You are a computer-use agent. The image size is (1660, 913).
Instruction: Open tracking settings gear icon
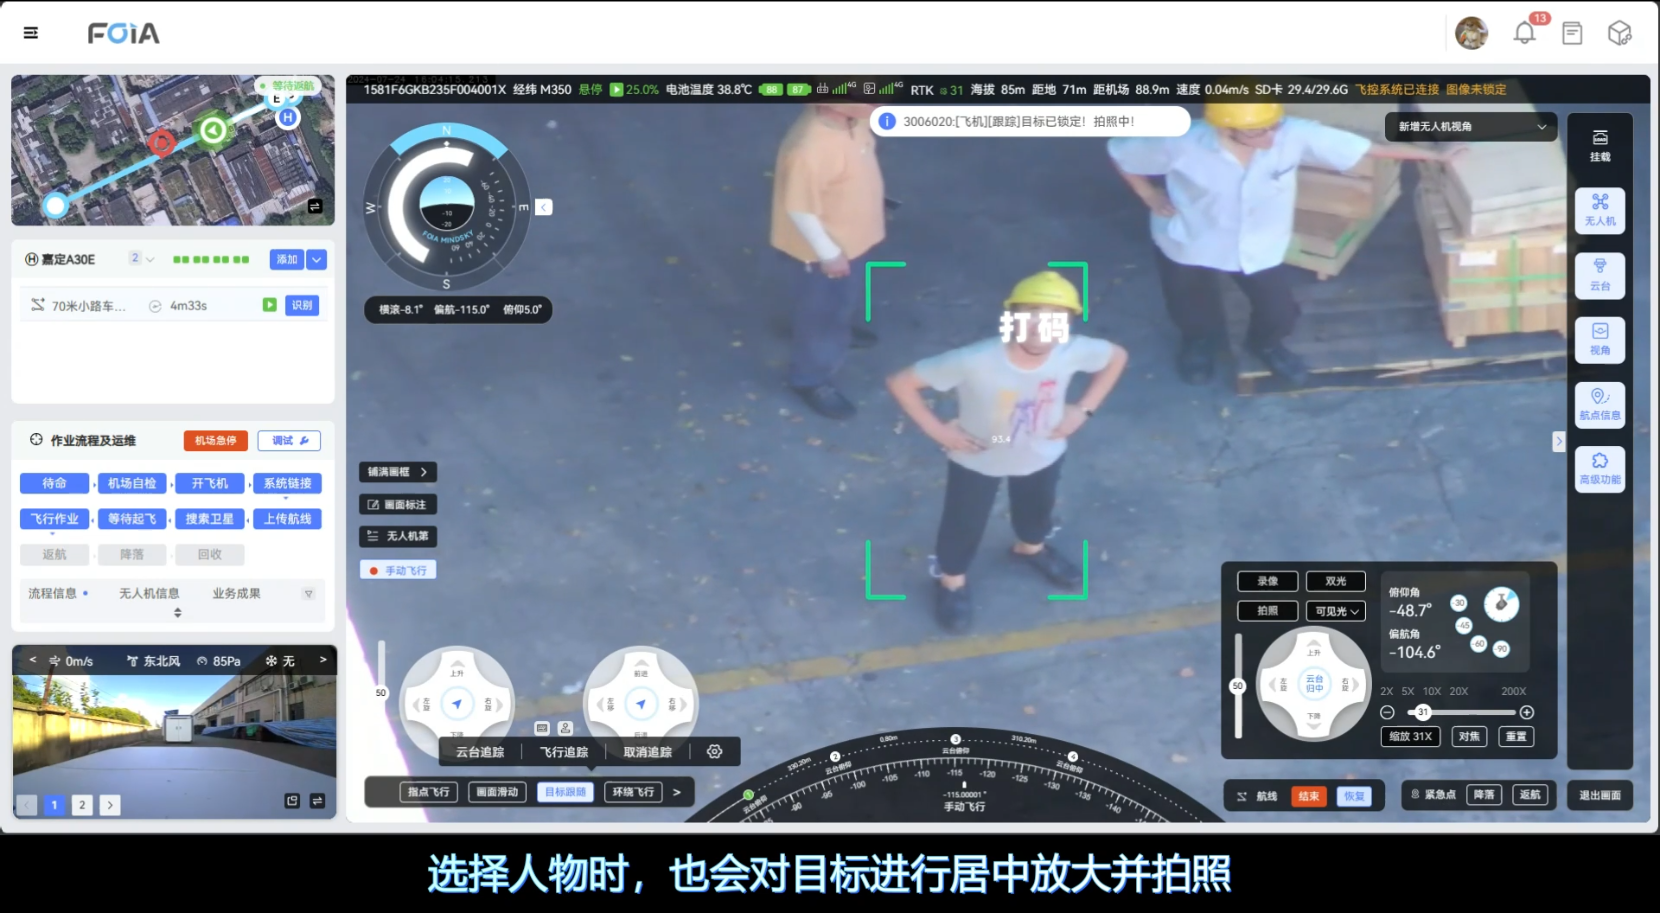[x=714, y=752]
